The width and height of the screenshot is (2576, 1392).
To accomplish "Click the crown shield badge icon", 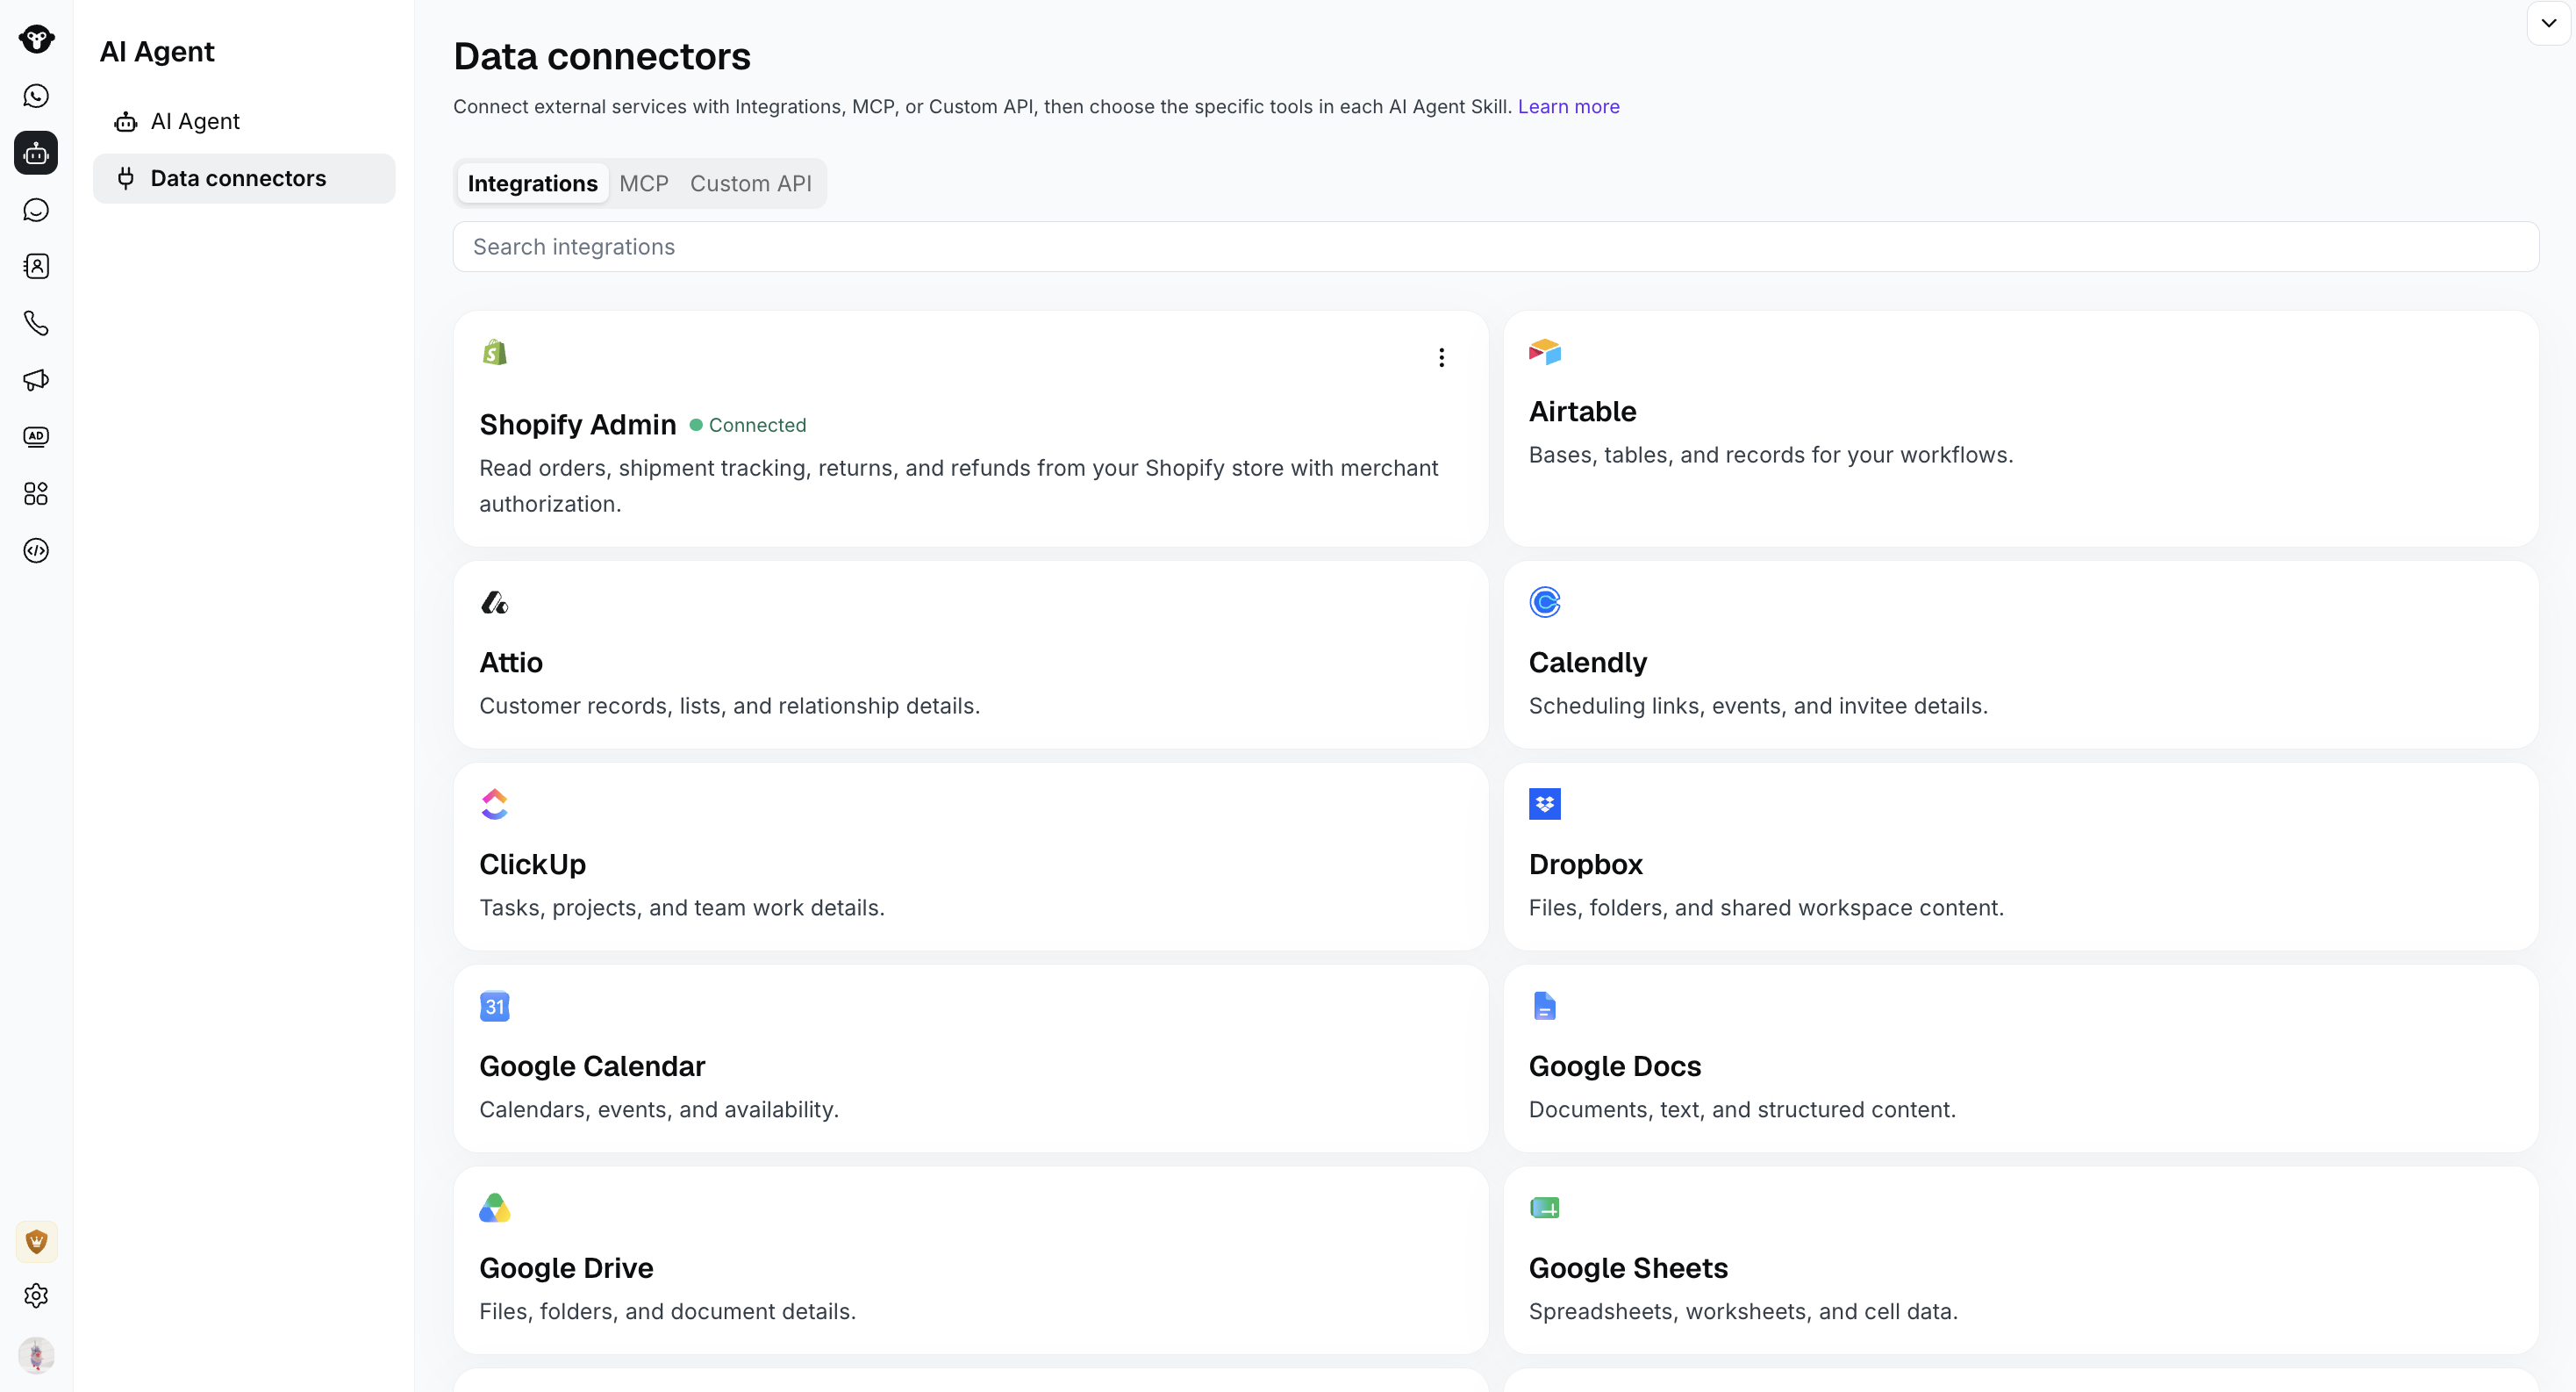I will [37, 1241].
